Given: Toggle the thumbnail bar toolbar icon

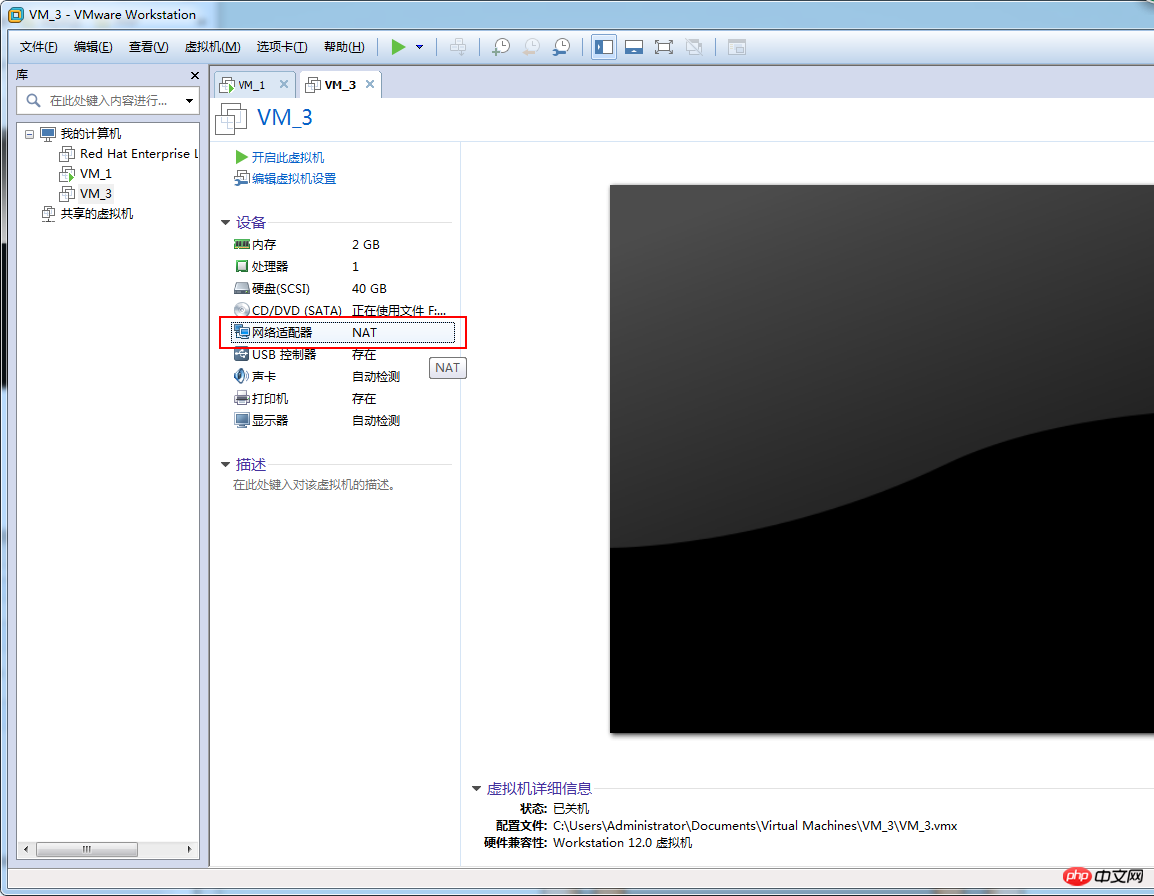Looking at the screenshot, I should (x=634, y=47).
